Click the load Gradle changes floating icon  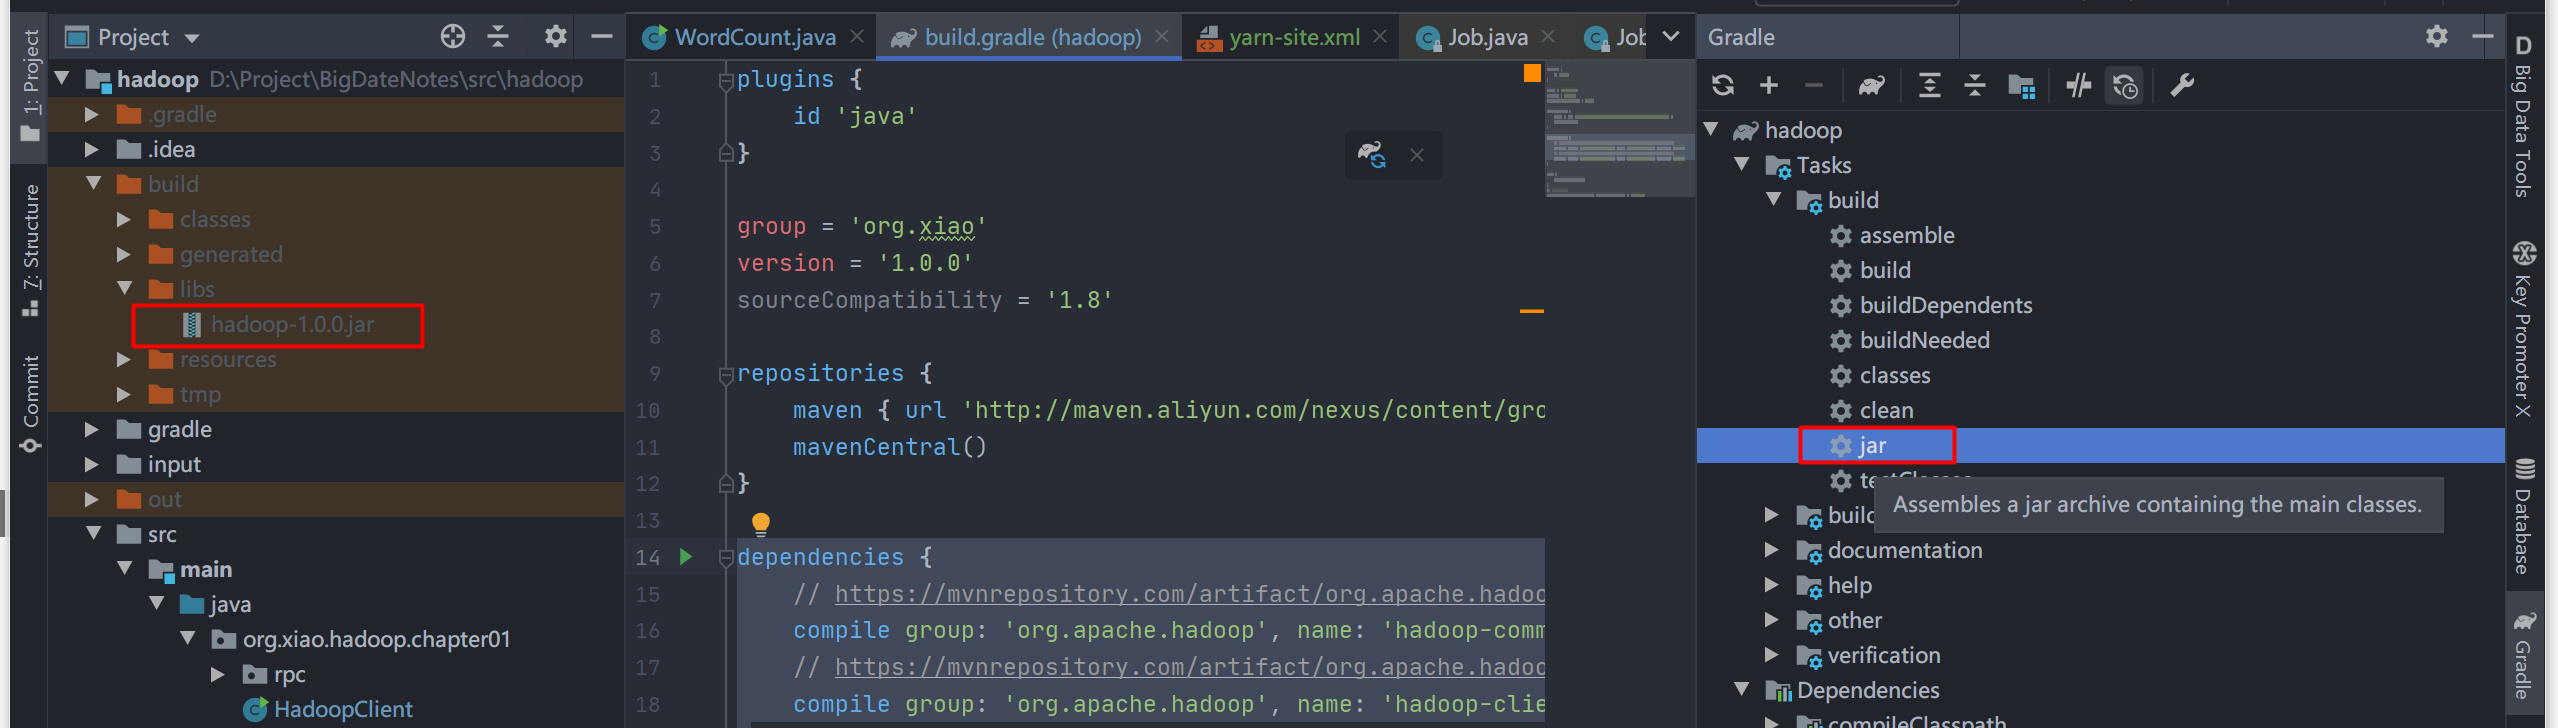coord(1371,155)
